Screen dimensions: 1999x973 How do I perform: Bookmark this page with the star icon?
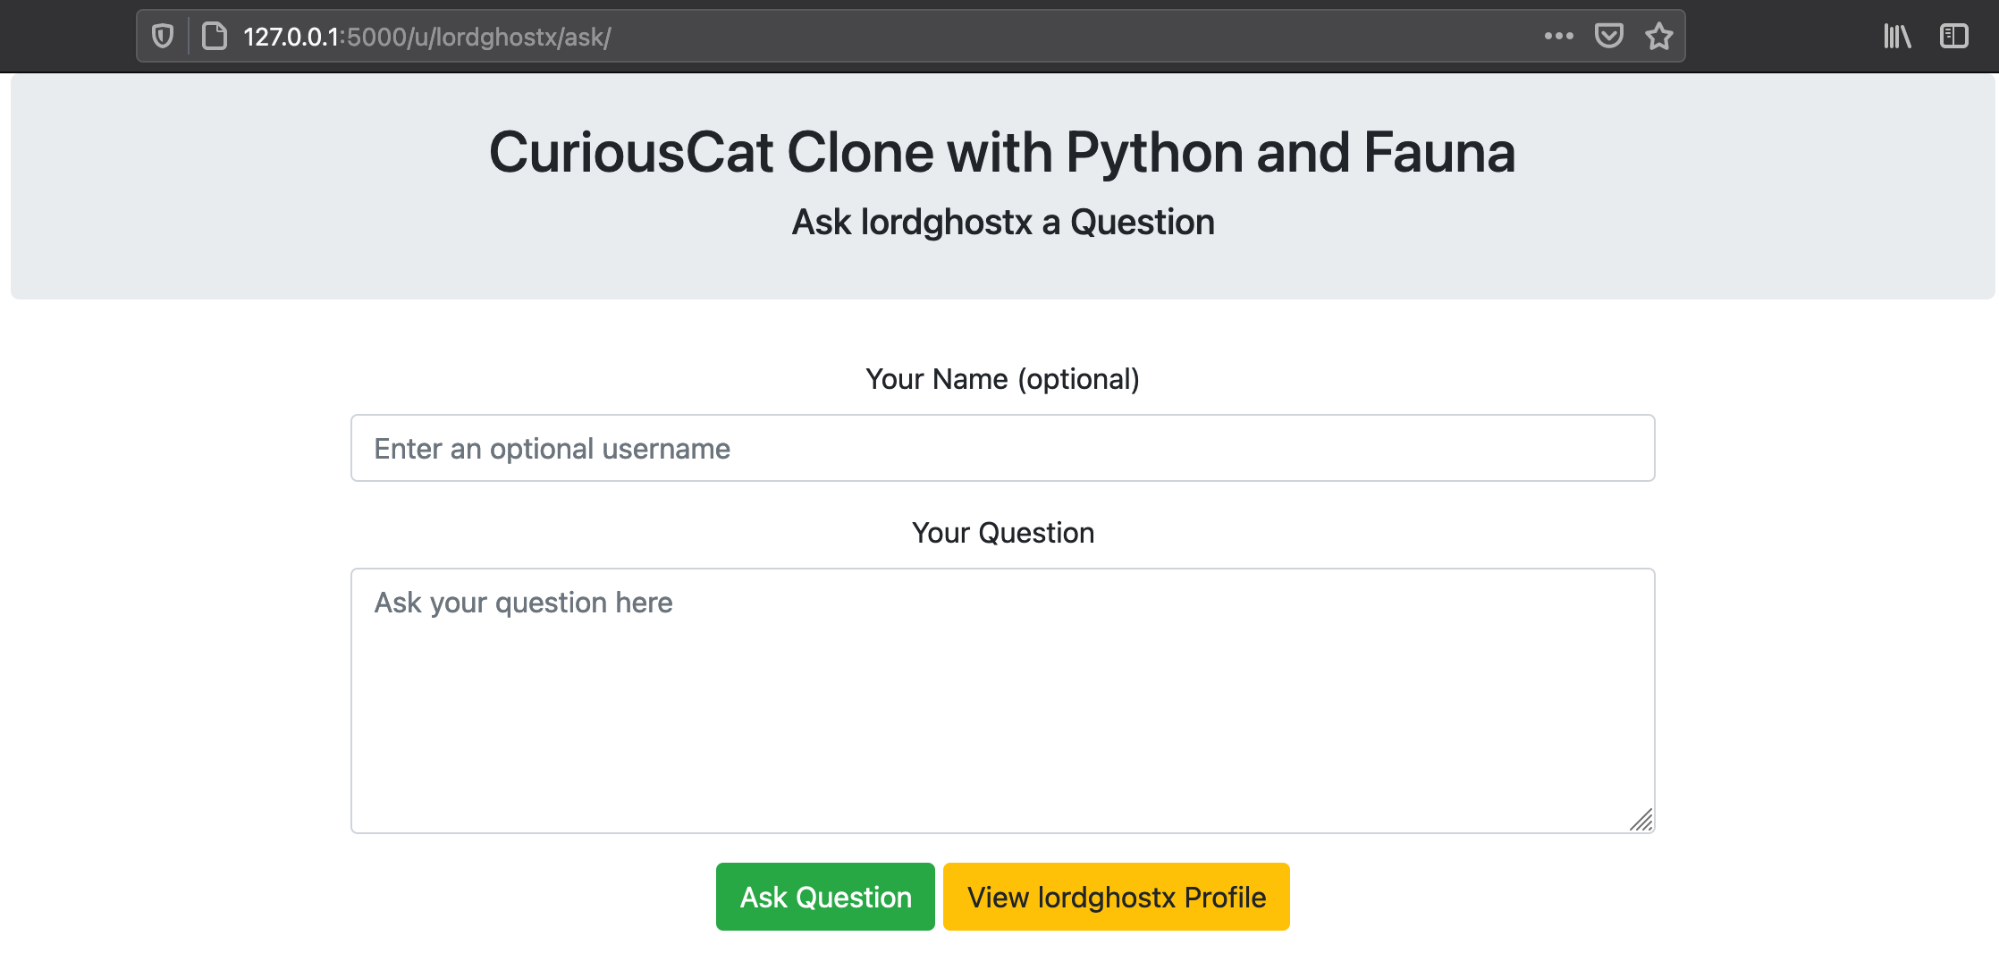(x=1659, y=36)
